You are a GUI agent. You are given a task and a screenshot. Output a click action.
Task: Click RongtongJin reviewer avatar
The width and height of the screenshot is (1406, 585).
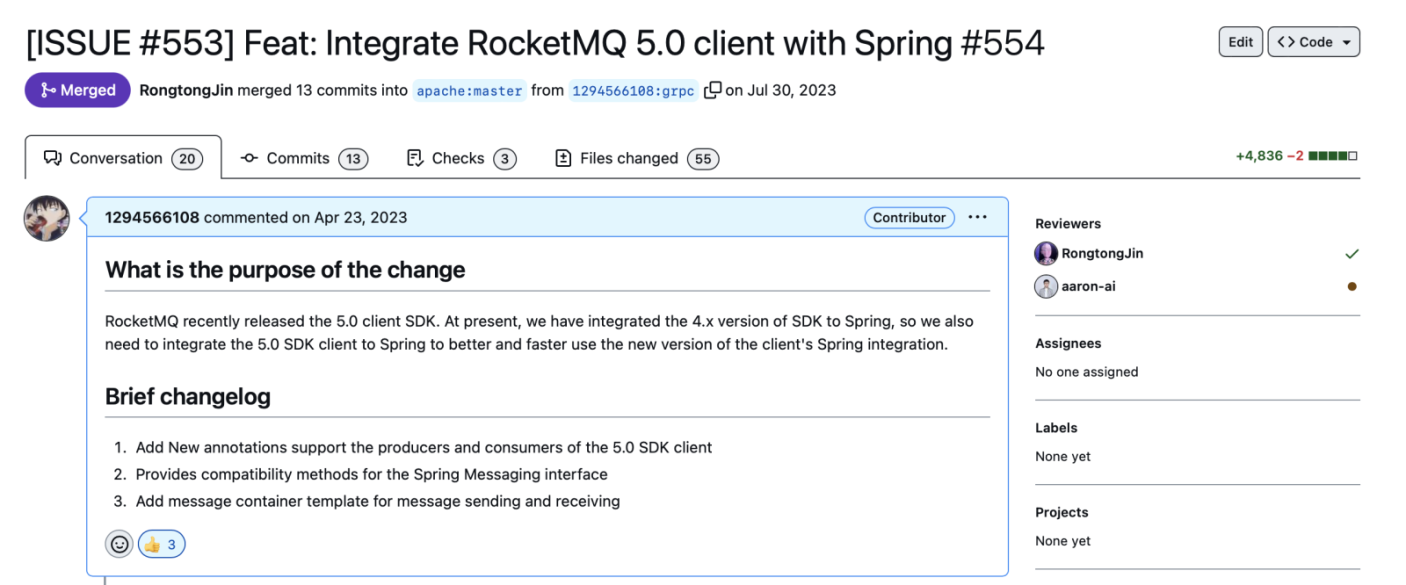(1046, 254)
